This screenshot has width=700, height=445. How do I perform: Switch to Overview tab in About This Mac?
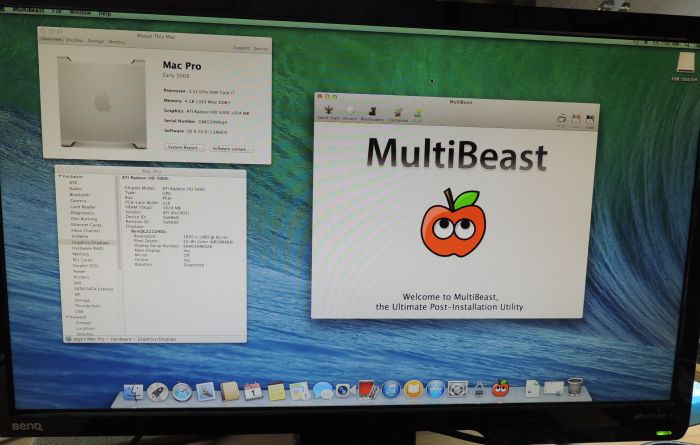(52, 40)
